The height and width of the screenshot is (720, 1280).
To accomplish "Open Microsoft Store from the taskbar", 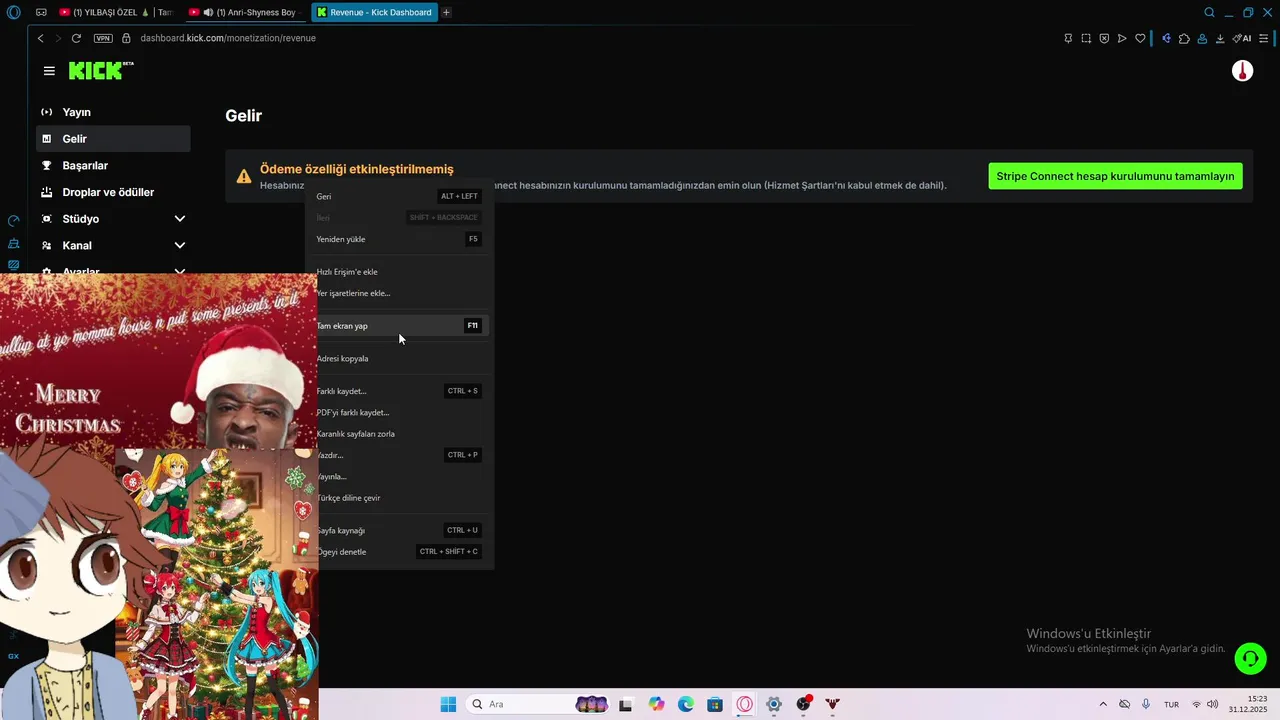I will pyautogui.click(x=715, y=704).
